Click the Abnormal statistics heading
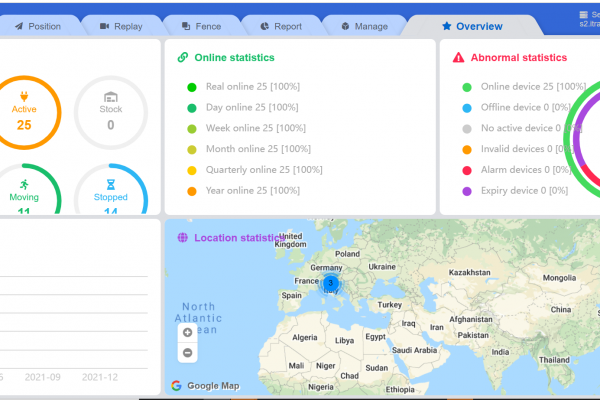 tap(519, 57)
